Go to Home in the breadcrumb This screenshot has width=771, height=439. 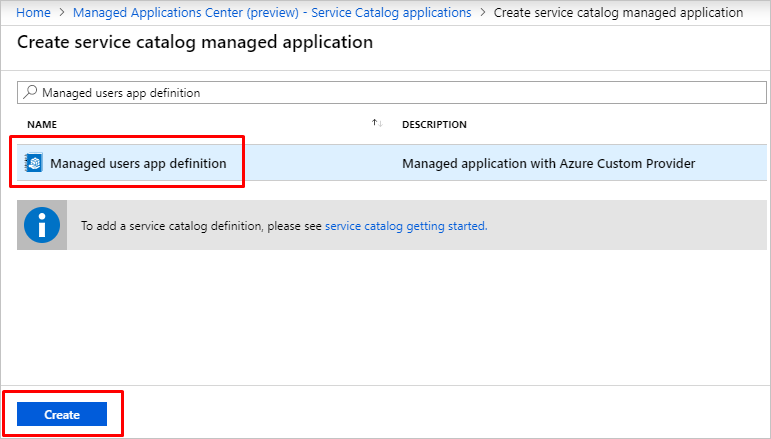[34, 13]
